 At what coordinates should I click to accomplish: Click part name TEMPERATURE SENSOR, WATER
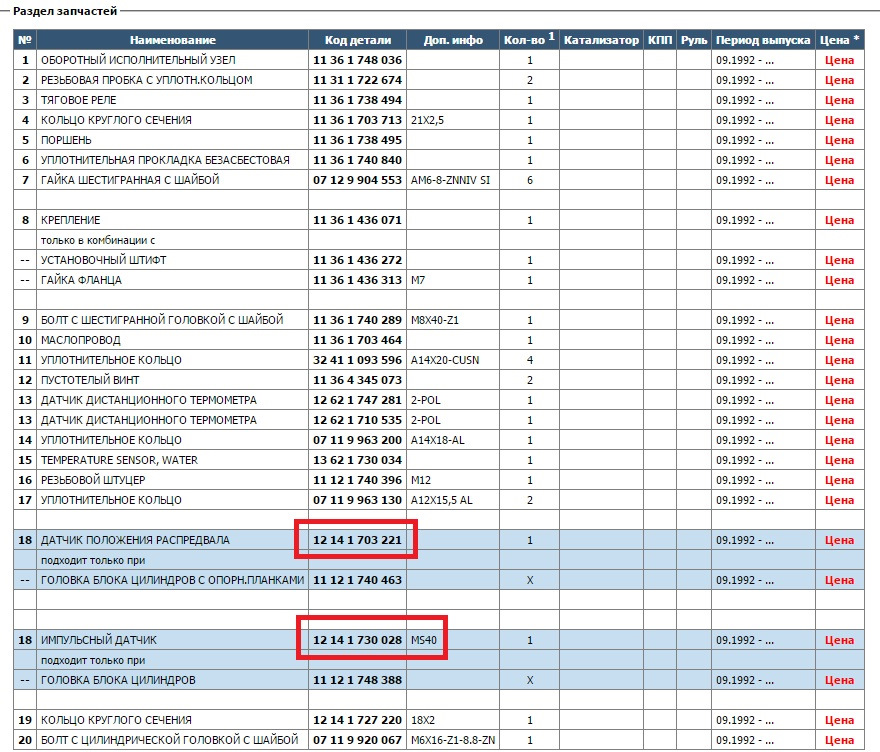119,460
